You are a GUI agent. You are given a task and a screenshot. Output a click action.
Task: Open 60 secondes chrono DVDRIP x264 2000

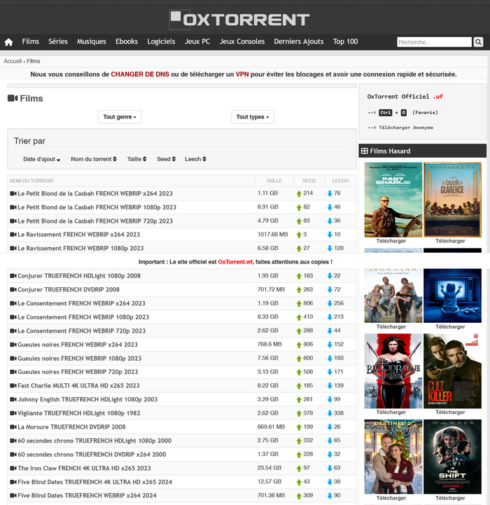(92, 454)
